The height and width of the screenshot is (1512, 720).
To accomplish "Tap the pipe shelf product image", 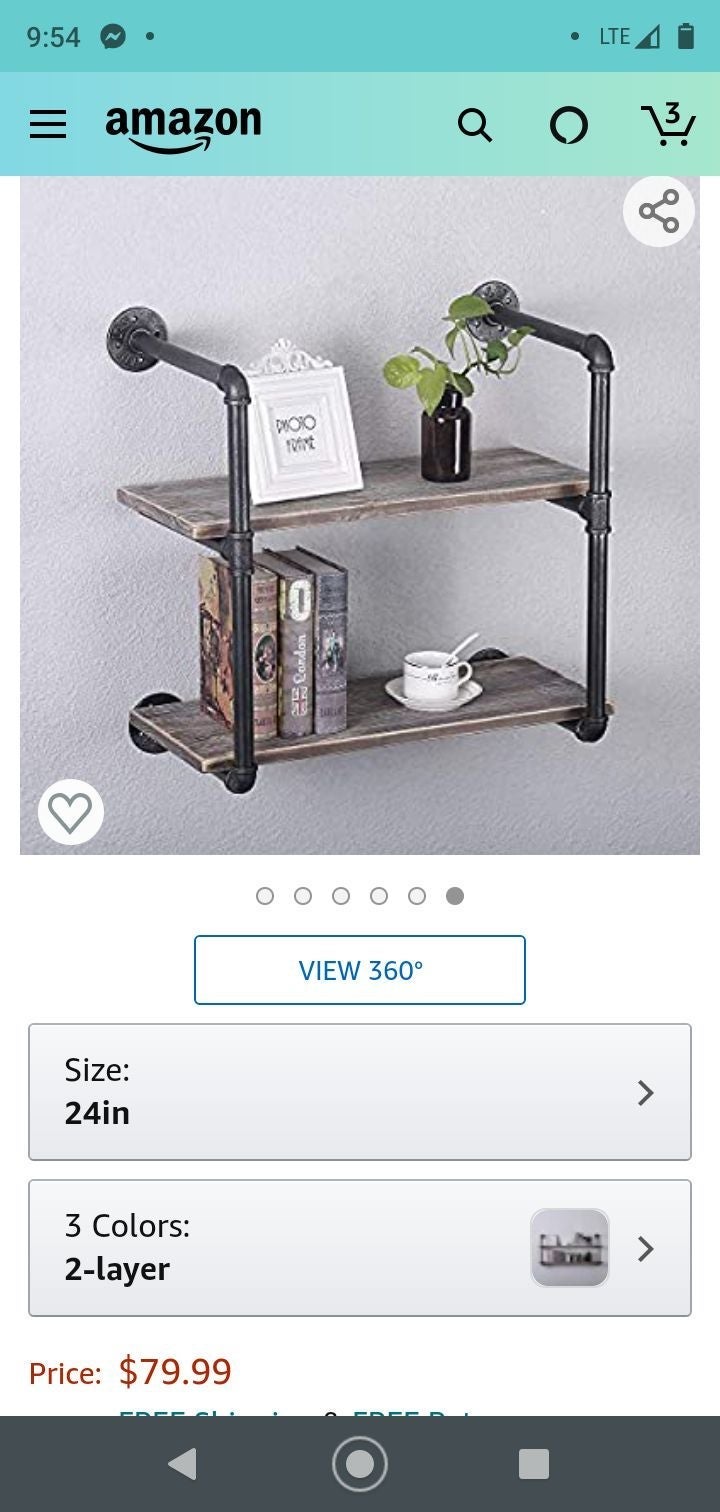I will 360,515.
